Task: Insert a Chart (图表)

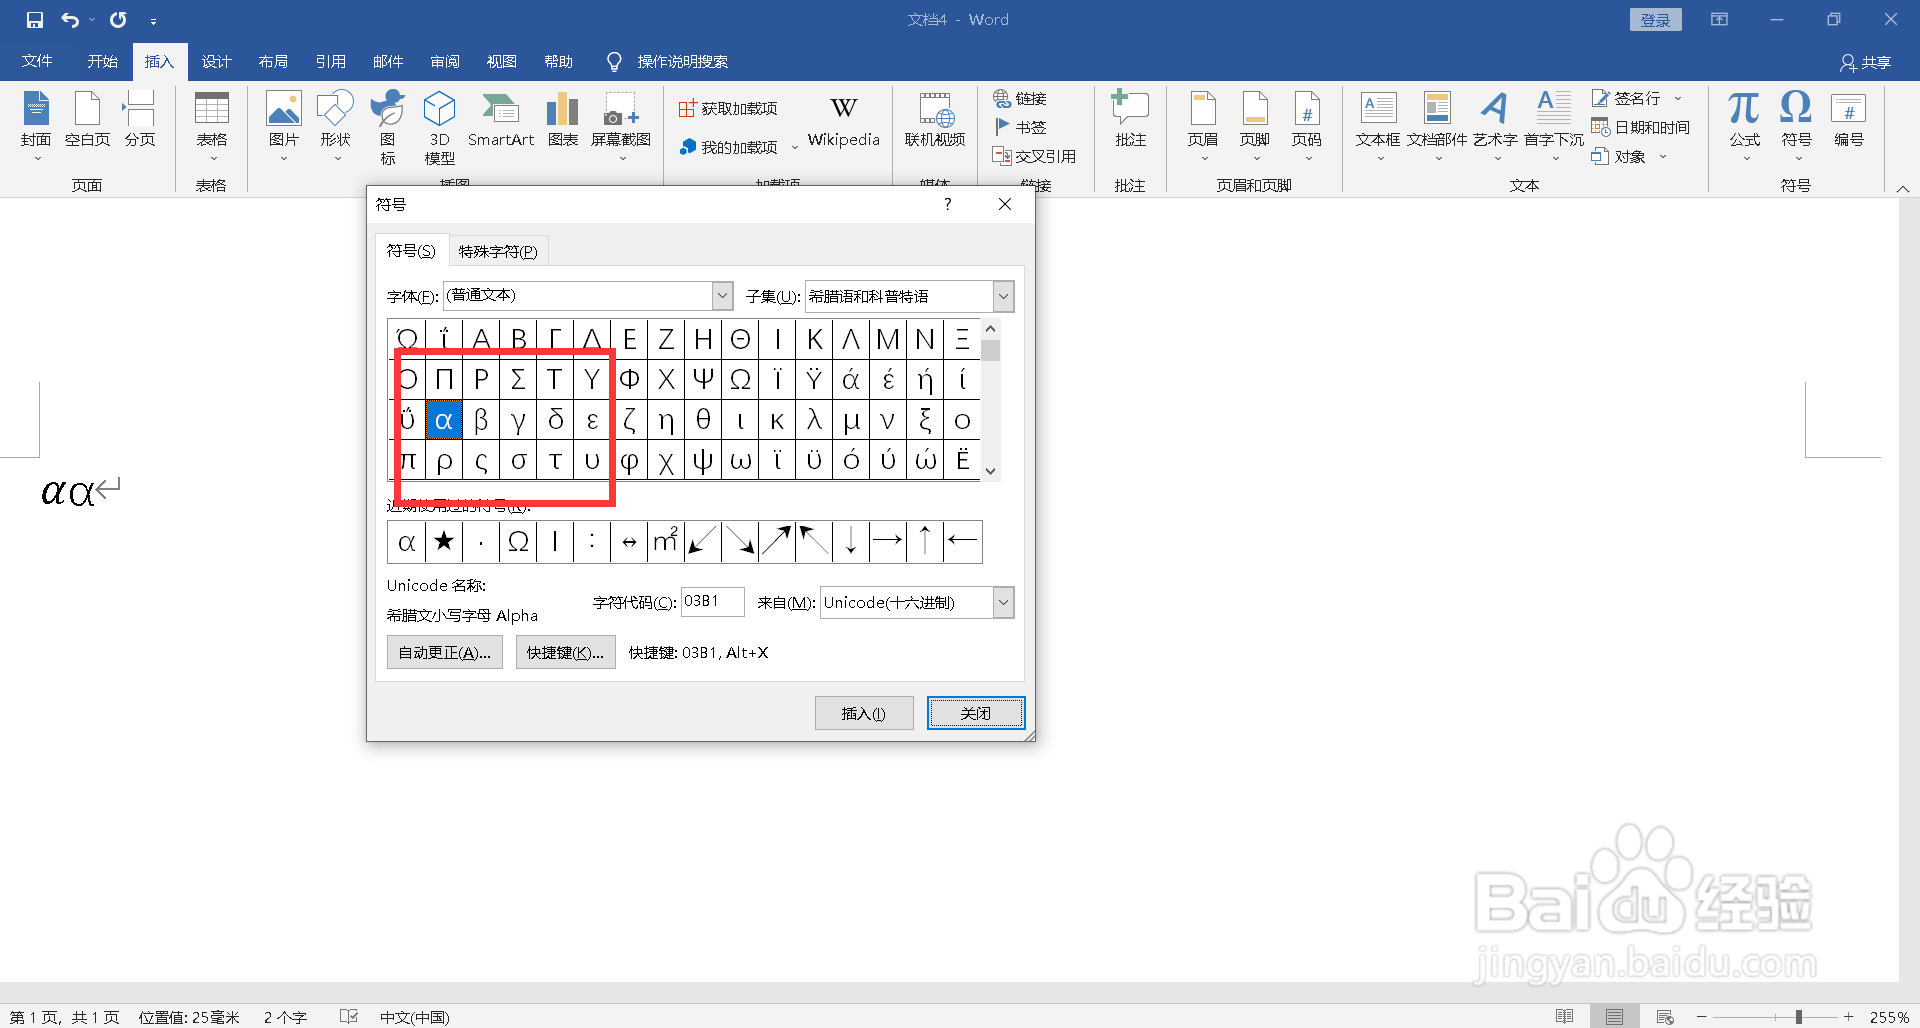Action: [563, 120]
